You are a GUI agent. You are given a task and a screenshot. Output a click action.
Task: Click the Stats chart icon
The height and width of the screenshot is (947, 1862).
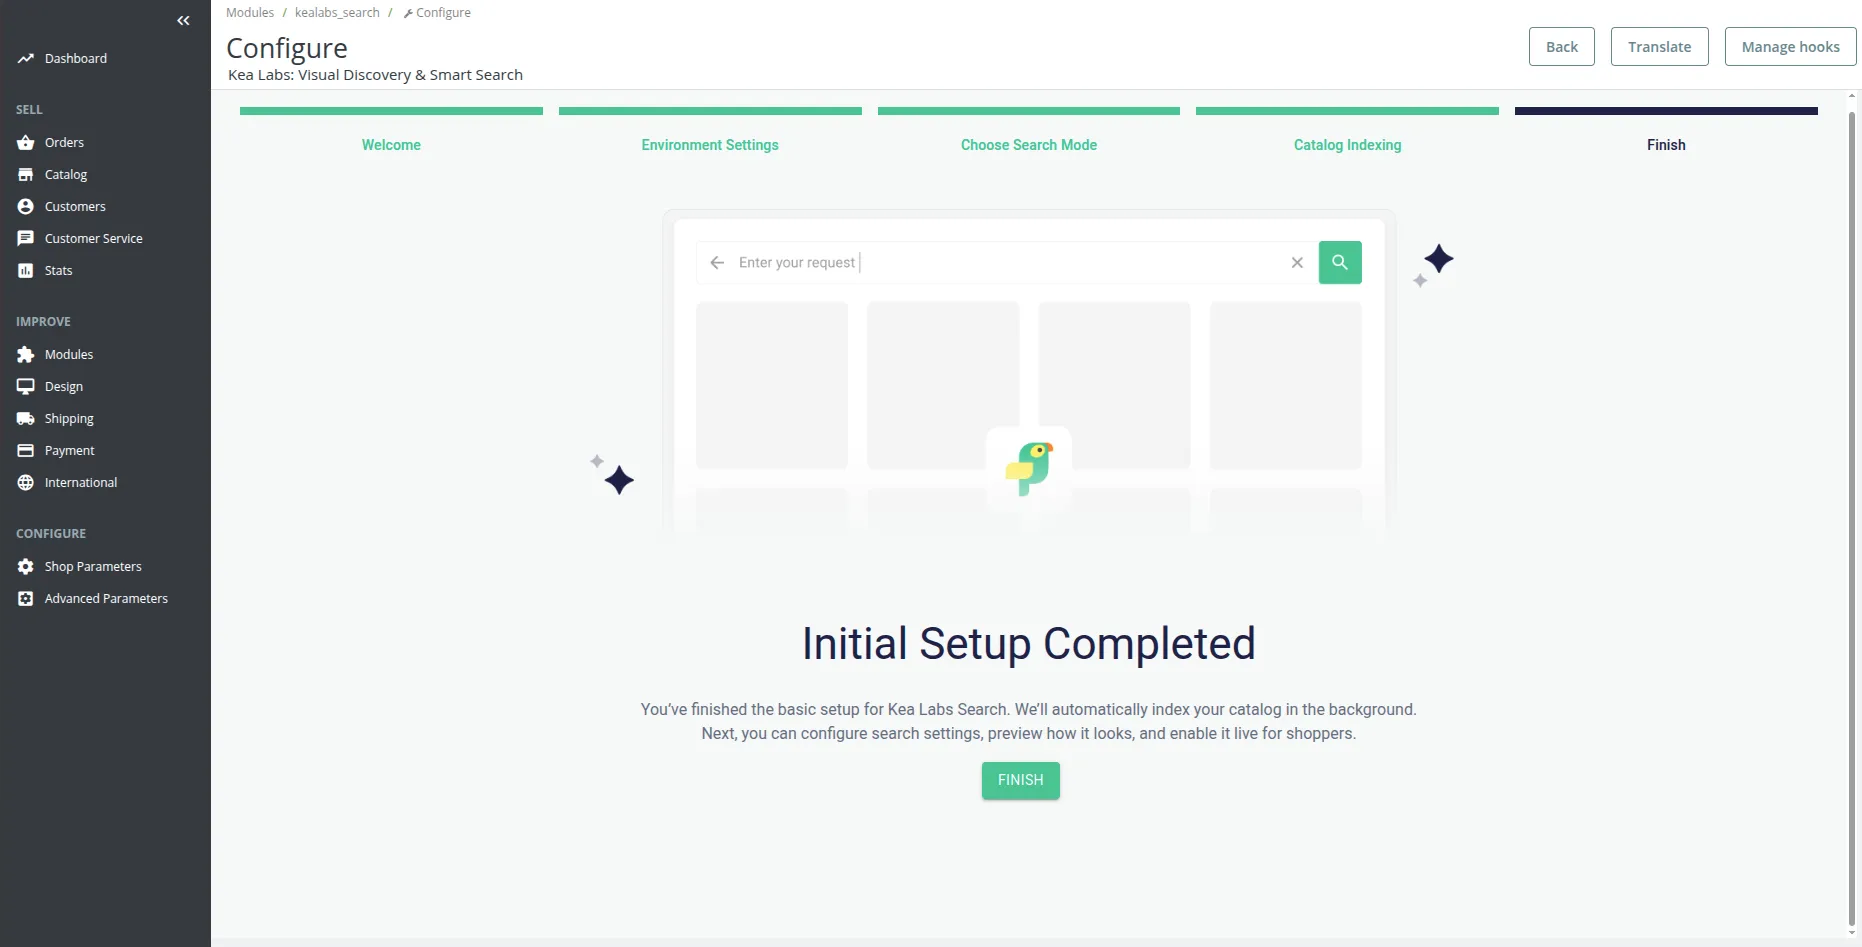coord(26,271)
